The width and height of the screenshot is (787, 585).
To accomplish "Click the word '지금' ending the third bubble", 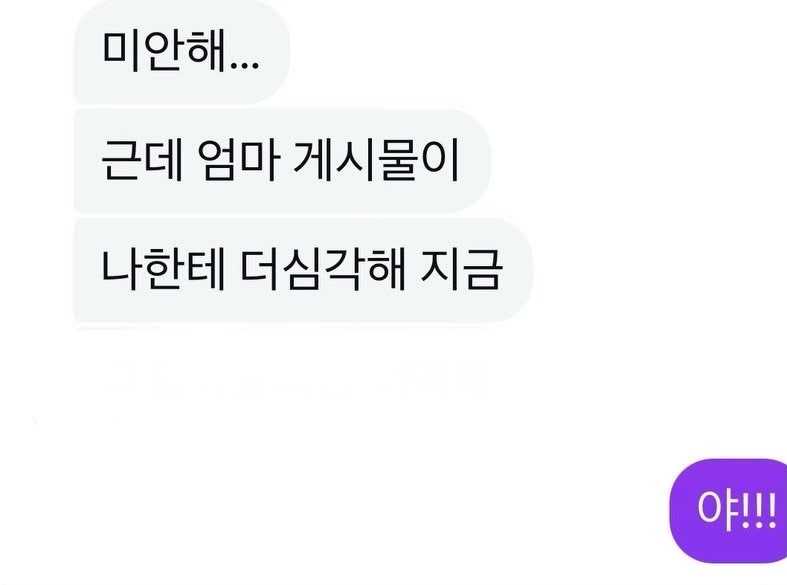I will click(x=461, y=270).
